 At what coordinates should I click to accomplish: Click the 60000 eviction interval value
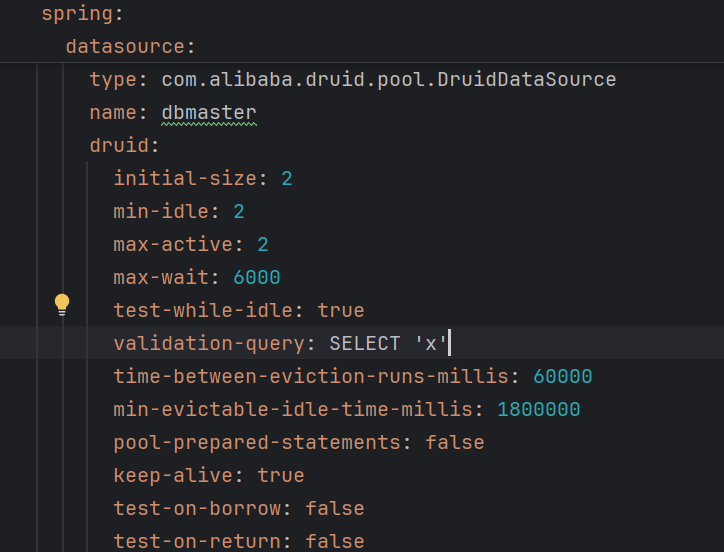pyautogui.click(x=563, y=377)
